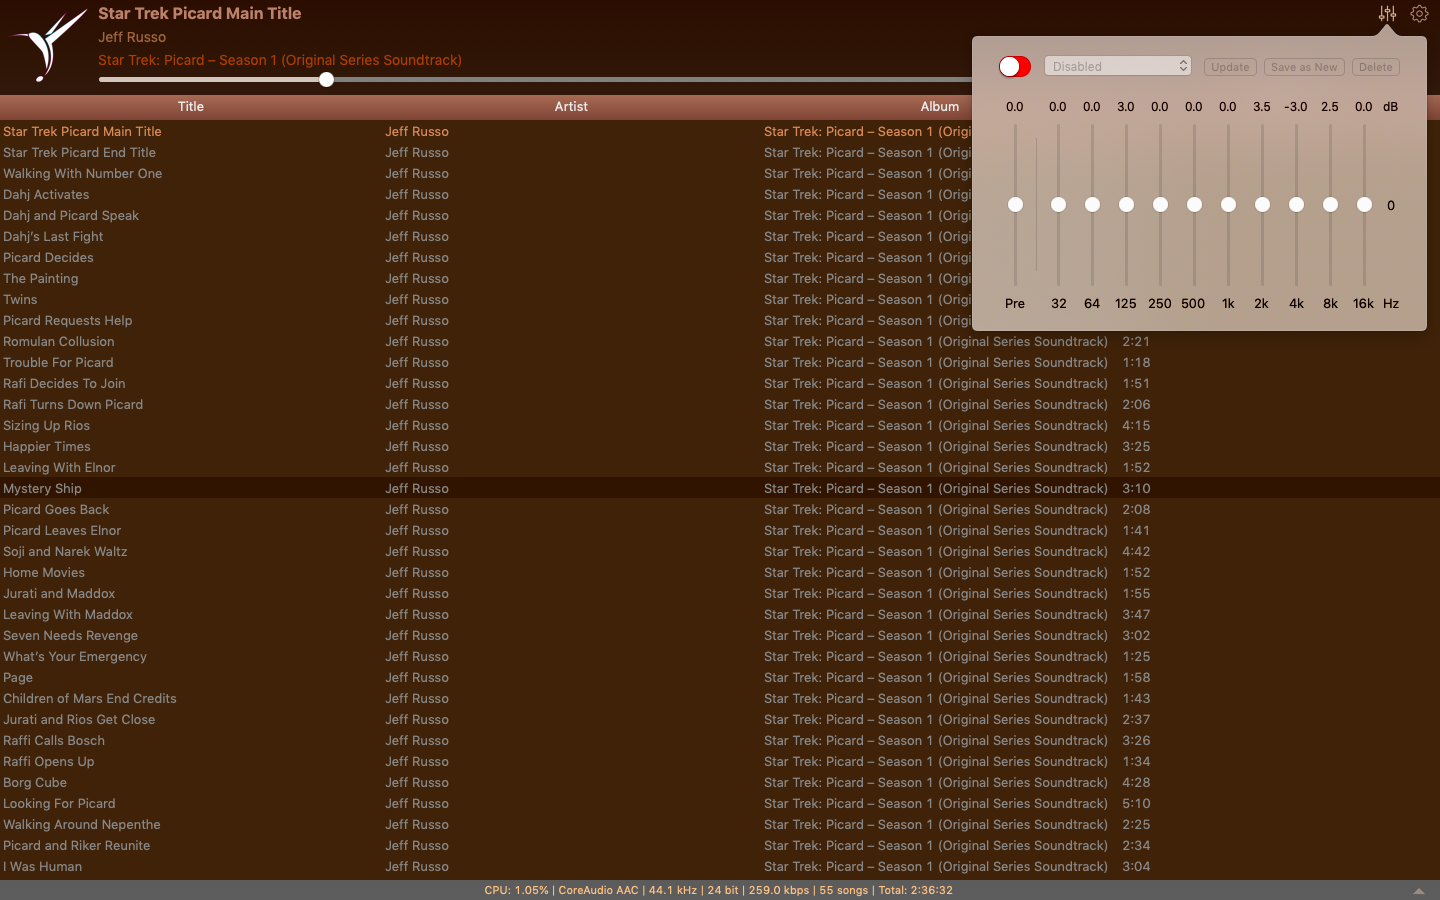Click the status bar audio info text
Image resolution: width=1440 pixels, height=900 pixels.
click(x=718, y=890)
